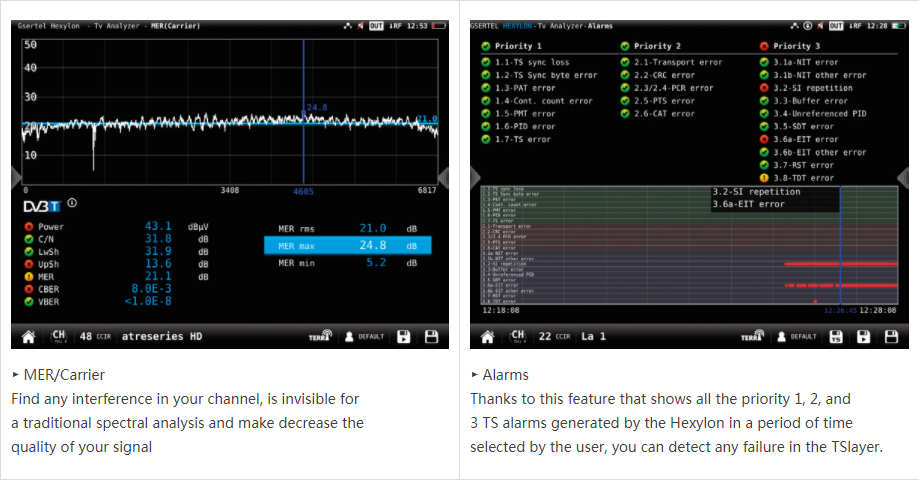Expand left side panel arrow on MER screen
This screenshot has width=919, height=480.
[16, 177]
